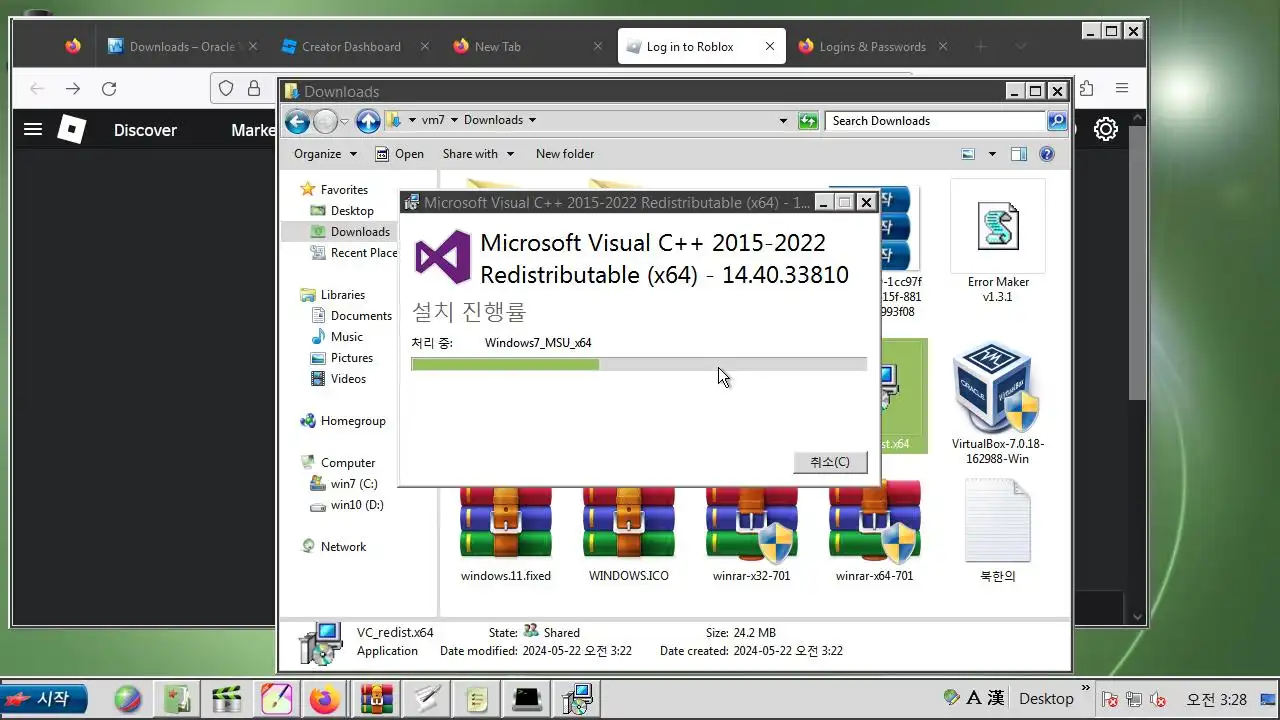Click terminal laptop icon in taskbar
This screenshot has width=1280, height=720.
(527, 699)
